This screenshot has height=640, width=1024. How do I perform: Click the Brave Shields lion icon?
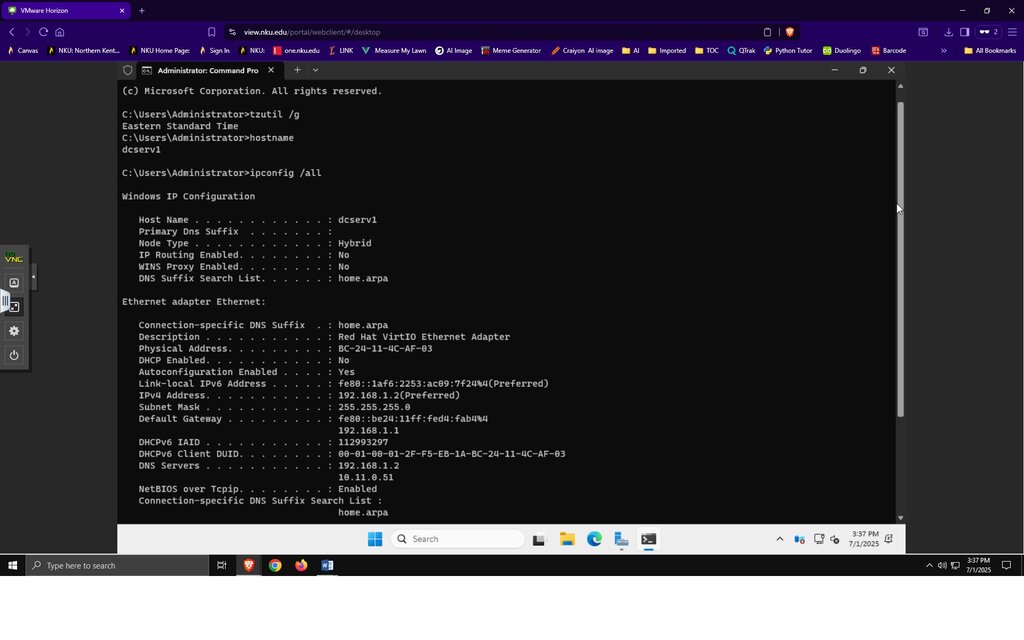790,32
